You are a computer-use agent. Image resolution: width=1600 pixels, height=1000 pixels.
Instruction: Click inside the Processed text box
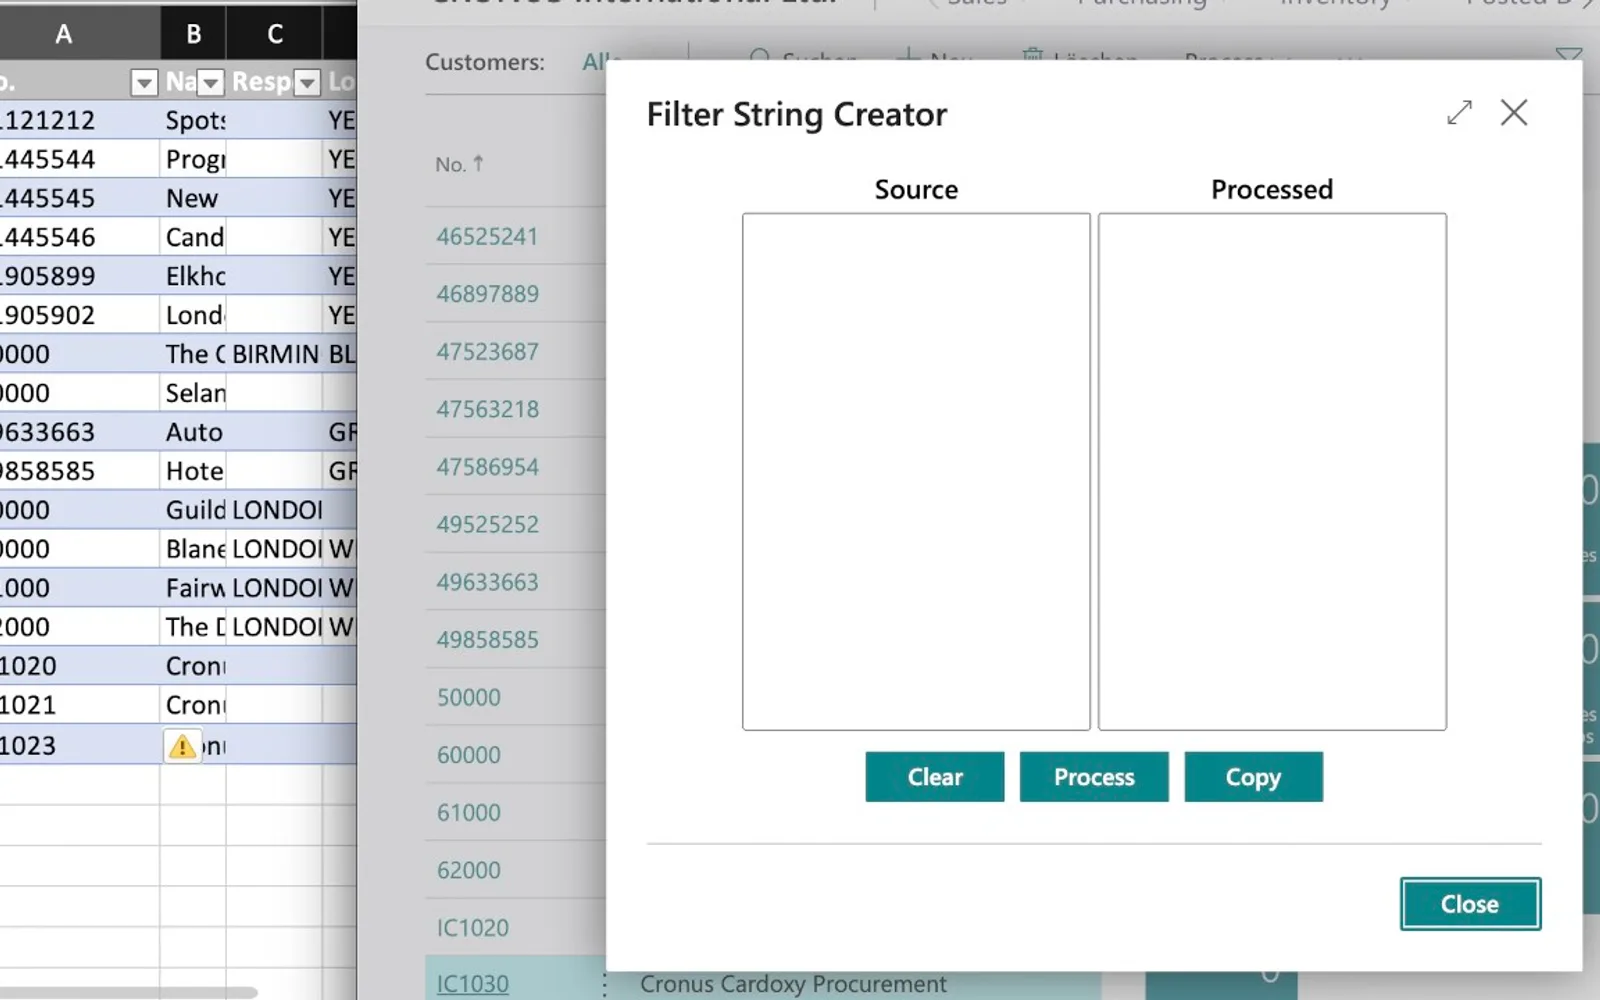point(1272,471)
